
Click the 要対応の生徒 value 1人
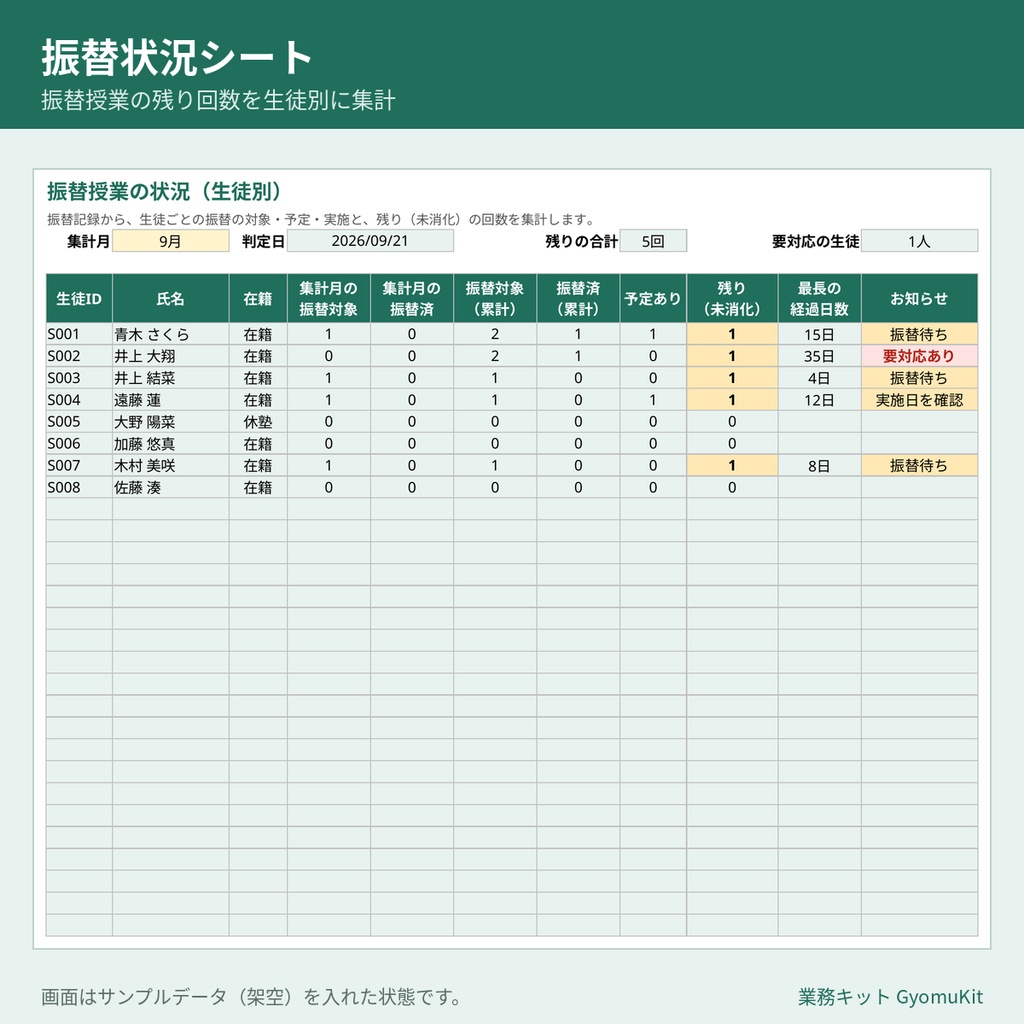pyautogui.click(x=920, y=241)
